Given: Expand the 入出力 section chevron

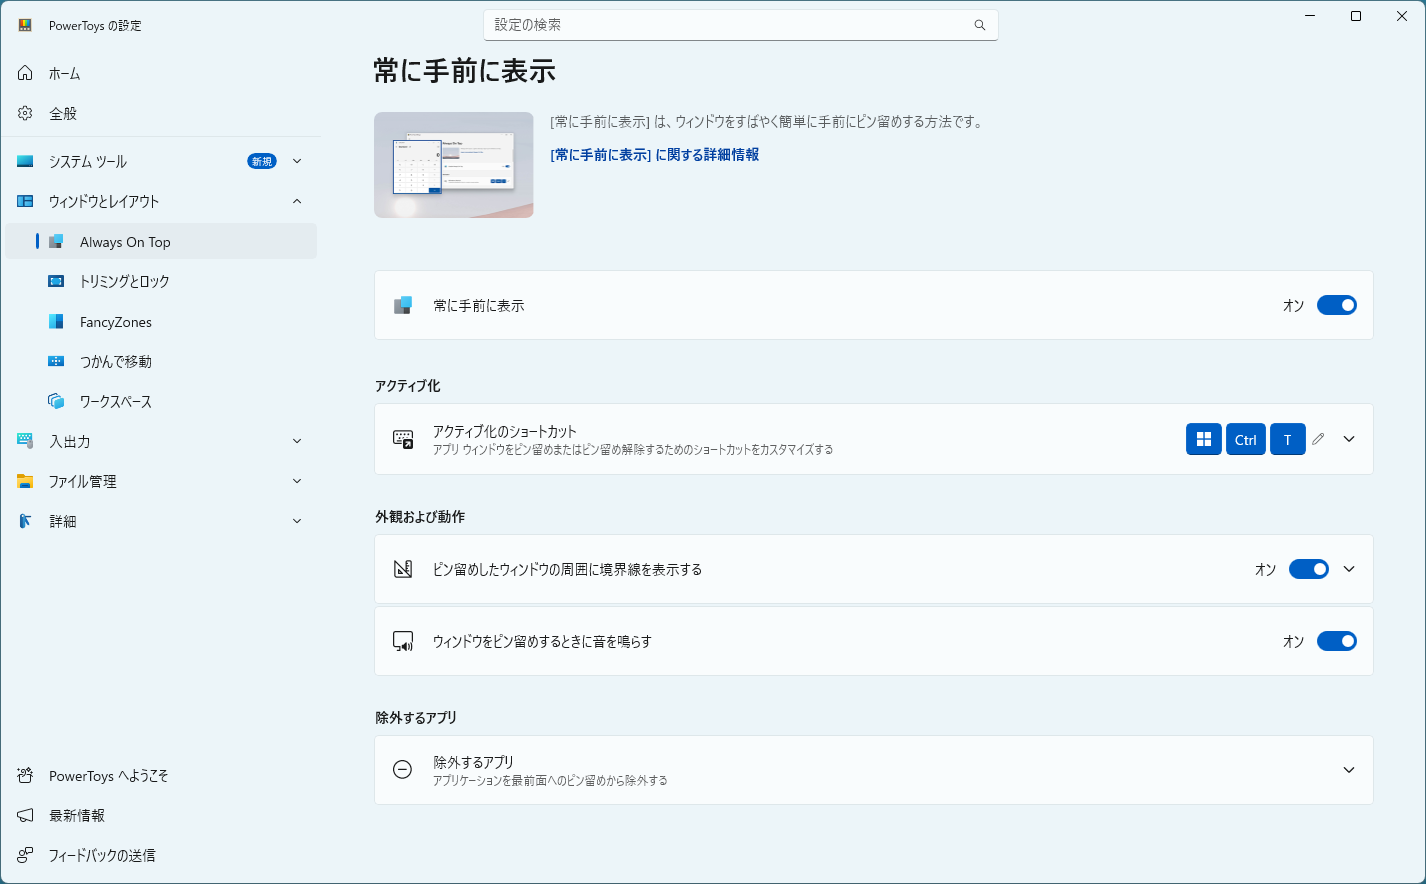Looking at the screenshot, I should coord(297,441).
